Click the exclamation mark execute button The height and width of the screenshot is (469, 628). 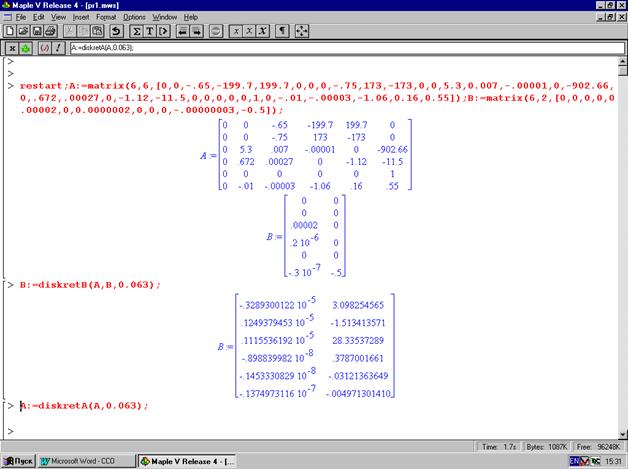(x=59, y=47)
